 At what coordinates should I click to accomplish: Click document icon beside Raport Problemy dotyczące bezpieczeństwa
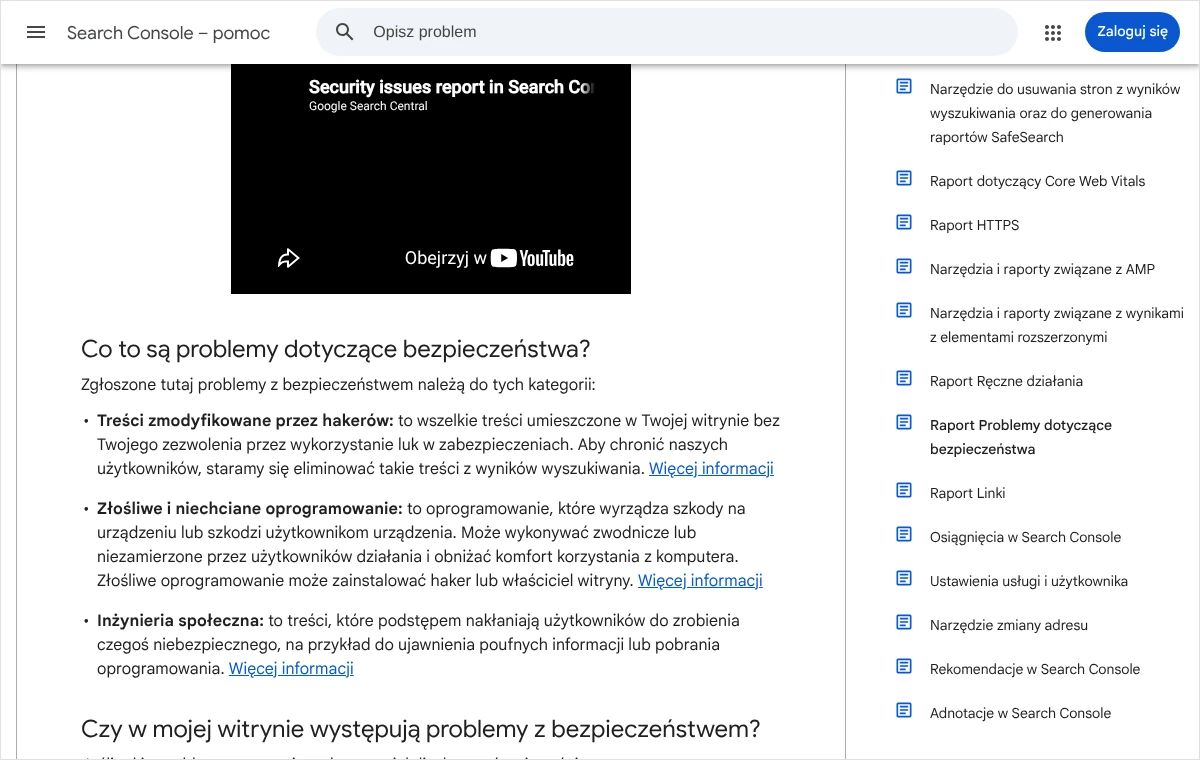pyautogui.click(x=904, y=423)
